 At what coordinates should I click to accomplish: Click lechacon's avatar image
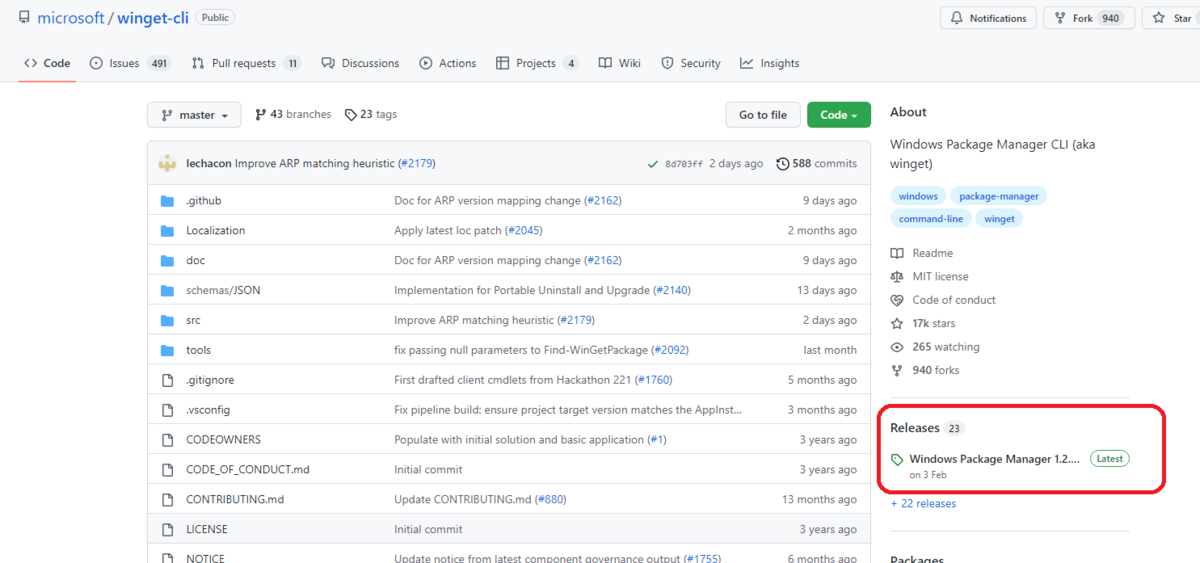tap(168, 163)
